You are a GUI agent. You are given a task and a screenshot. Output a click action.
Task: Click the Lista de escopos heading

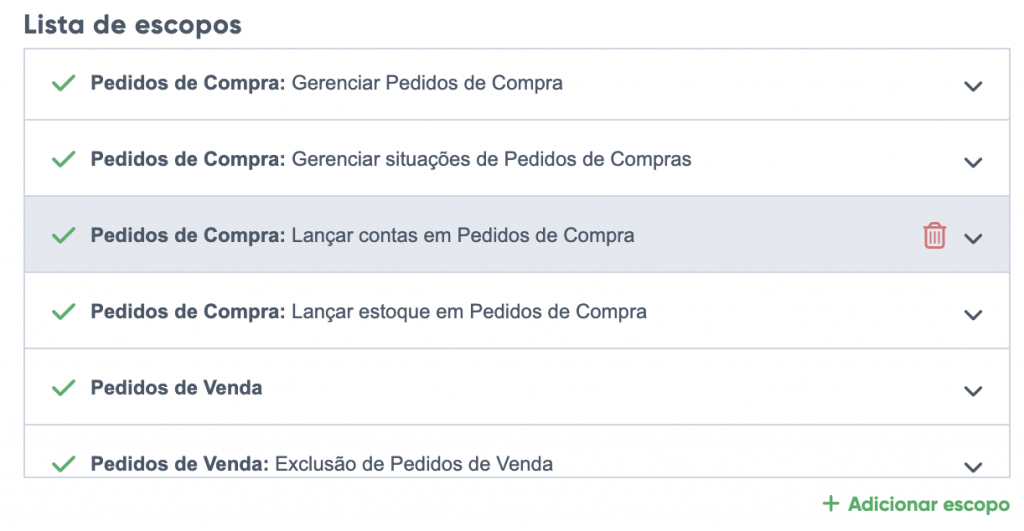[x=132, y=24]
